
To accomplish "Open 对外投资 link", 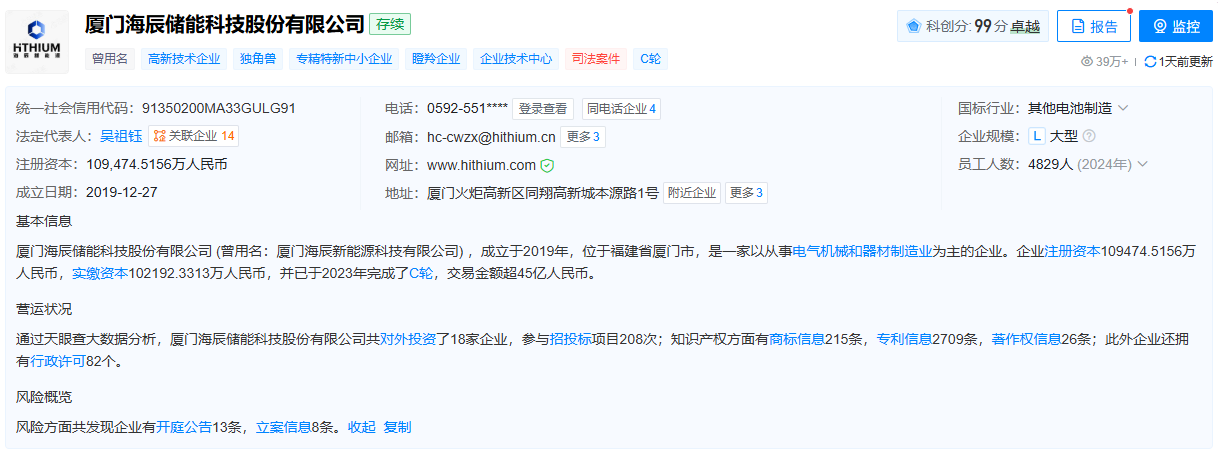I will (x=407, y=340).
